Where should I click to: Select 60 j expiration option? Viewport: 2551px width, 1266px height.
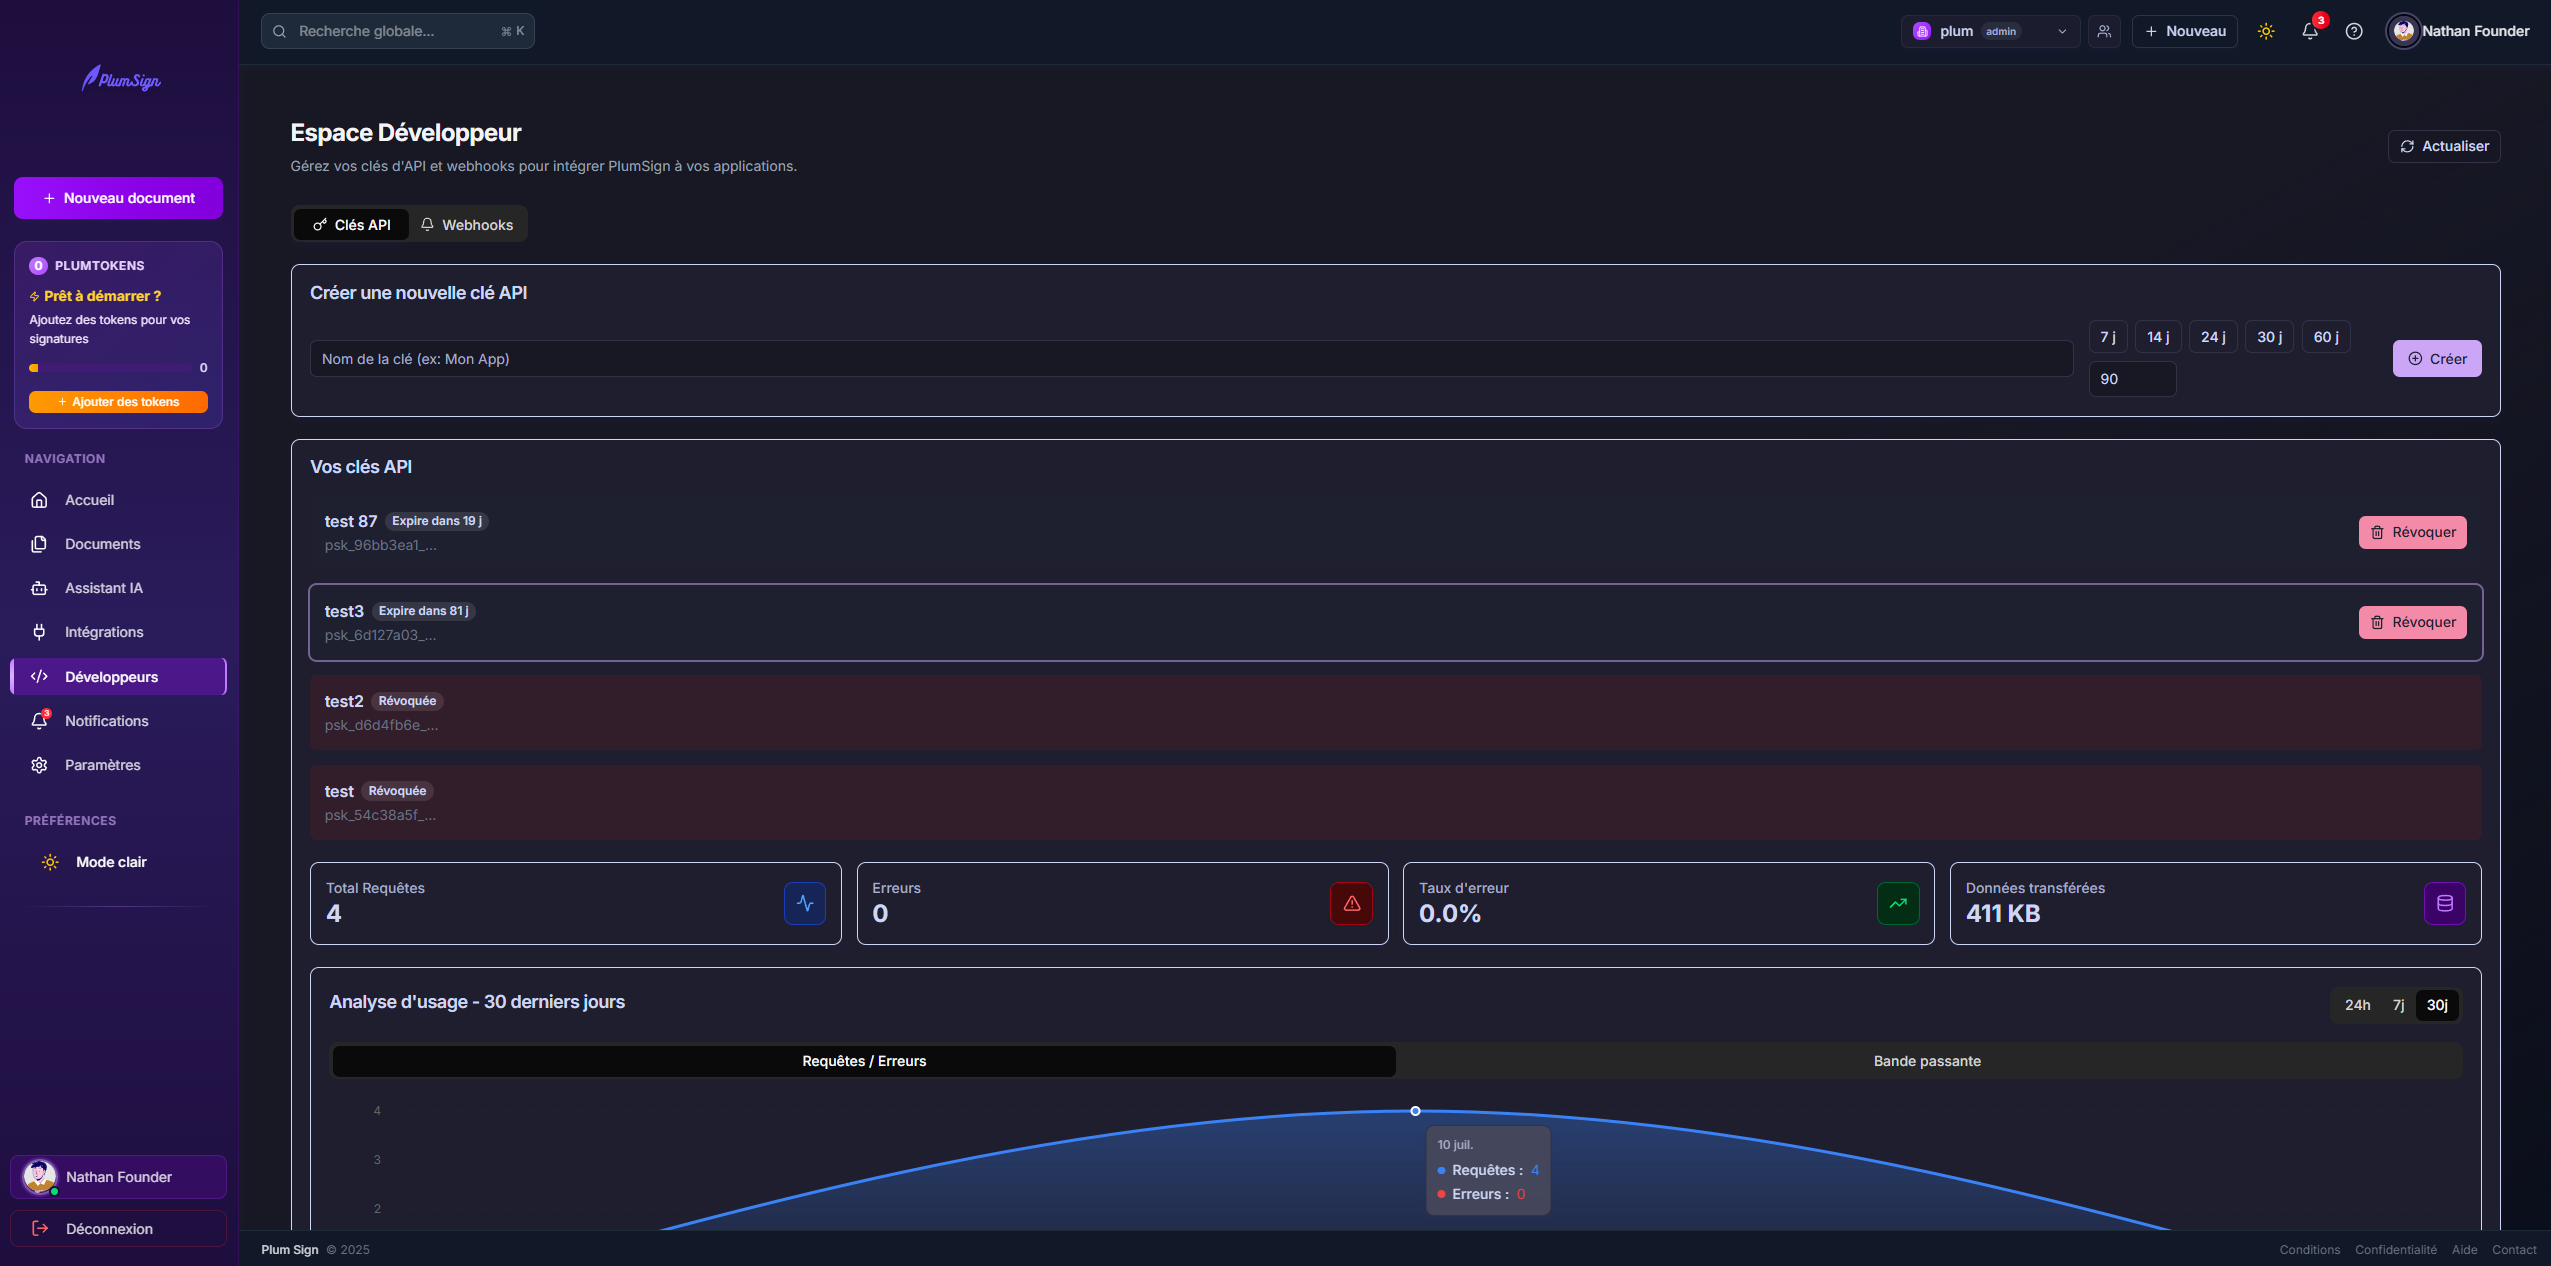(x=2326, y=337)
